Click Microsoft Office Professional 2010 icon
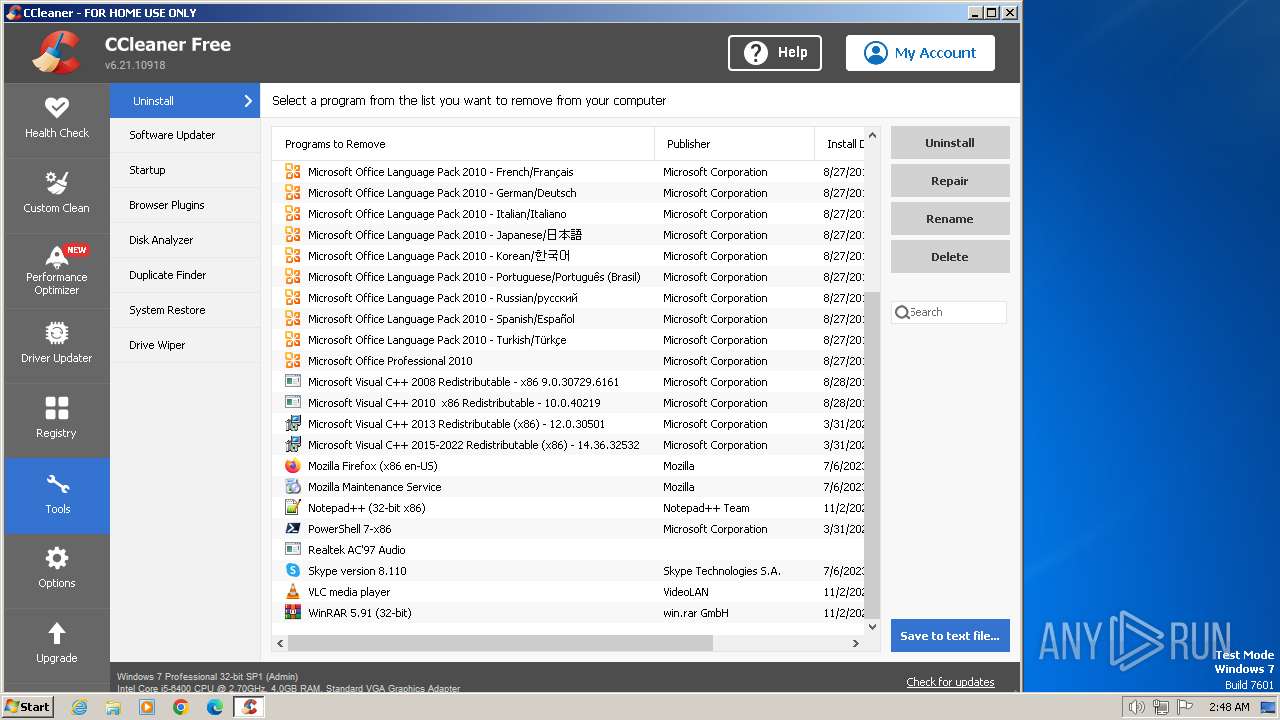This screenshot has width=1280, height=720. (x=293, y=361)
